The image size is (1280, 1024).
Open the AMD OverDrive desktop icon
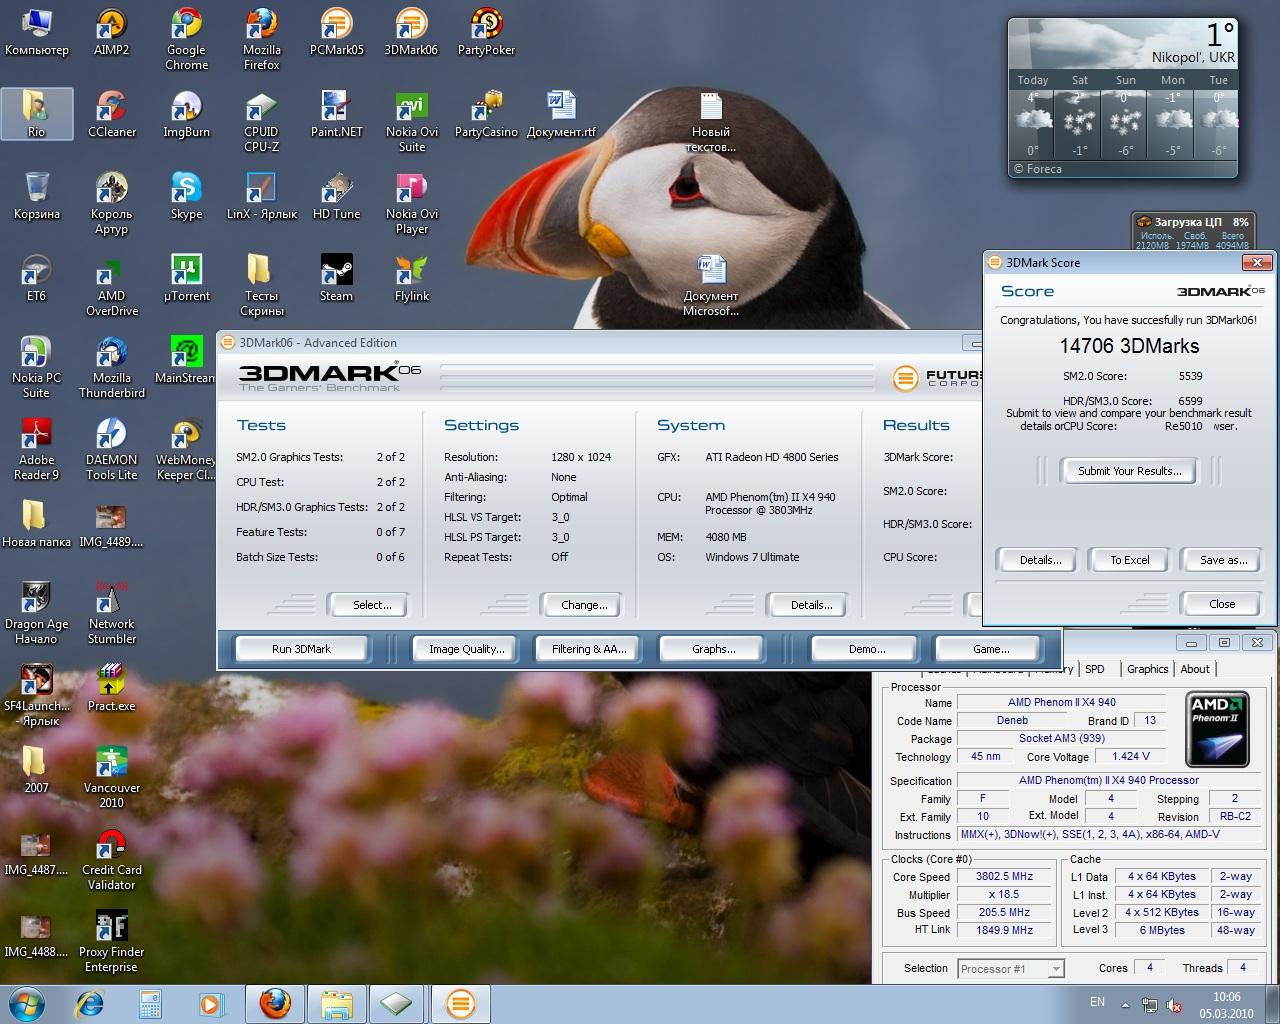pos(111,285)
